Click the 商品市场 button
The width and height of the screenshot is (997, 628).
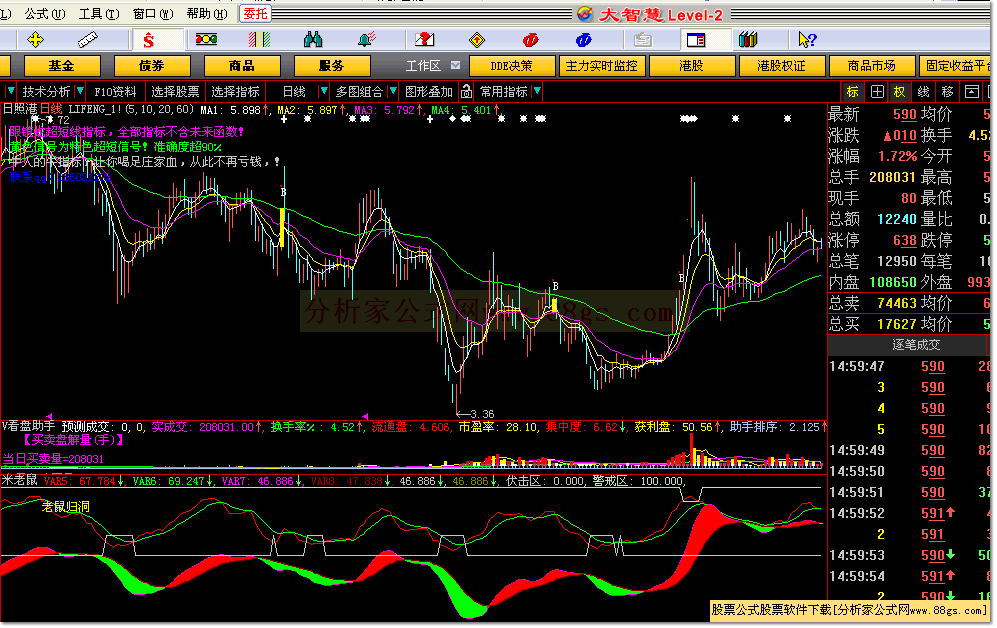coord(872,65)
